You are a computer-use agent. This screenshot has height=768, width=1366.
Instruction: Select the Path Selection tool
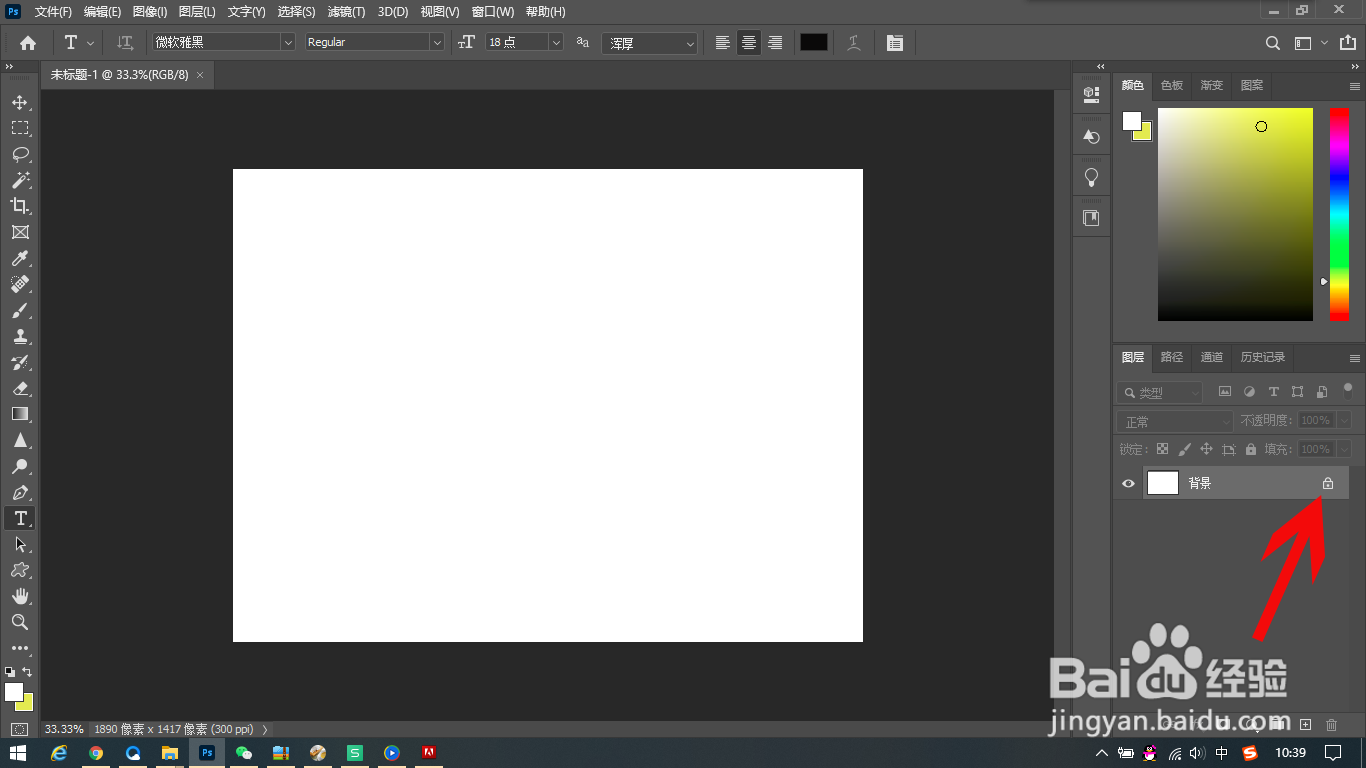point(20,544)
